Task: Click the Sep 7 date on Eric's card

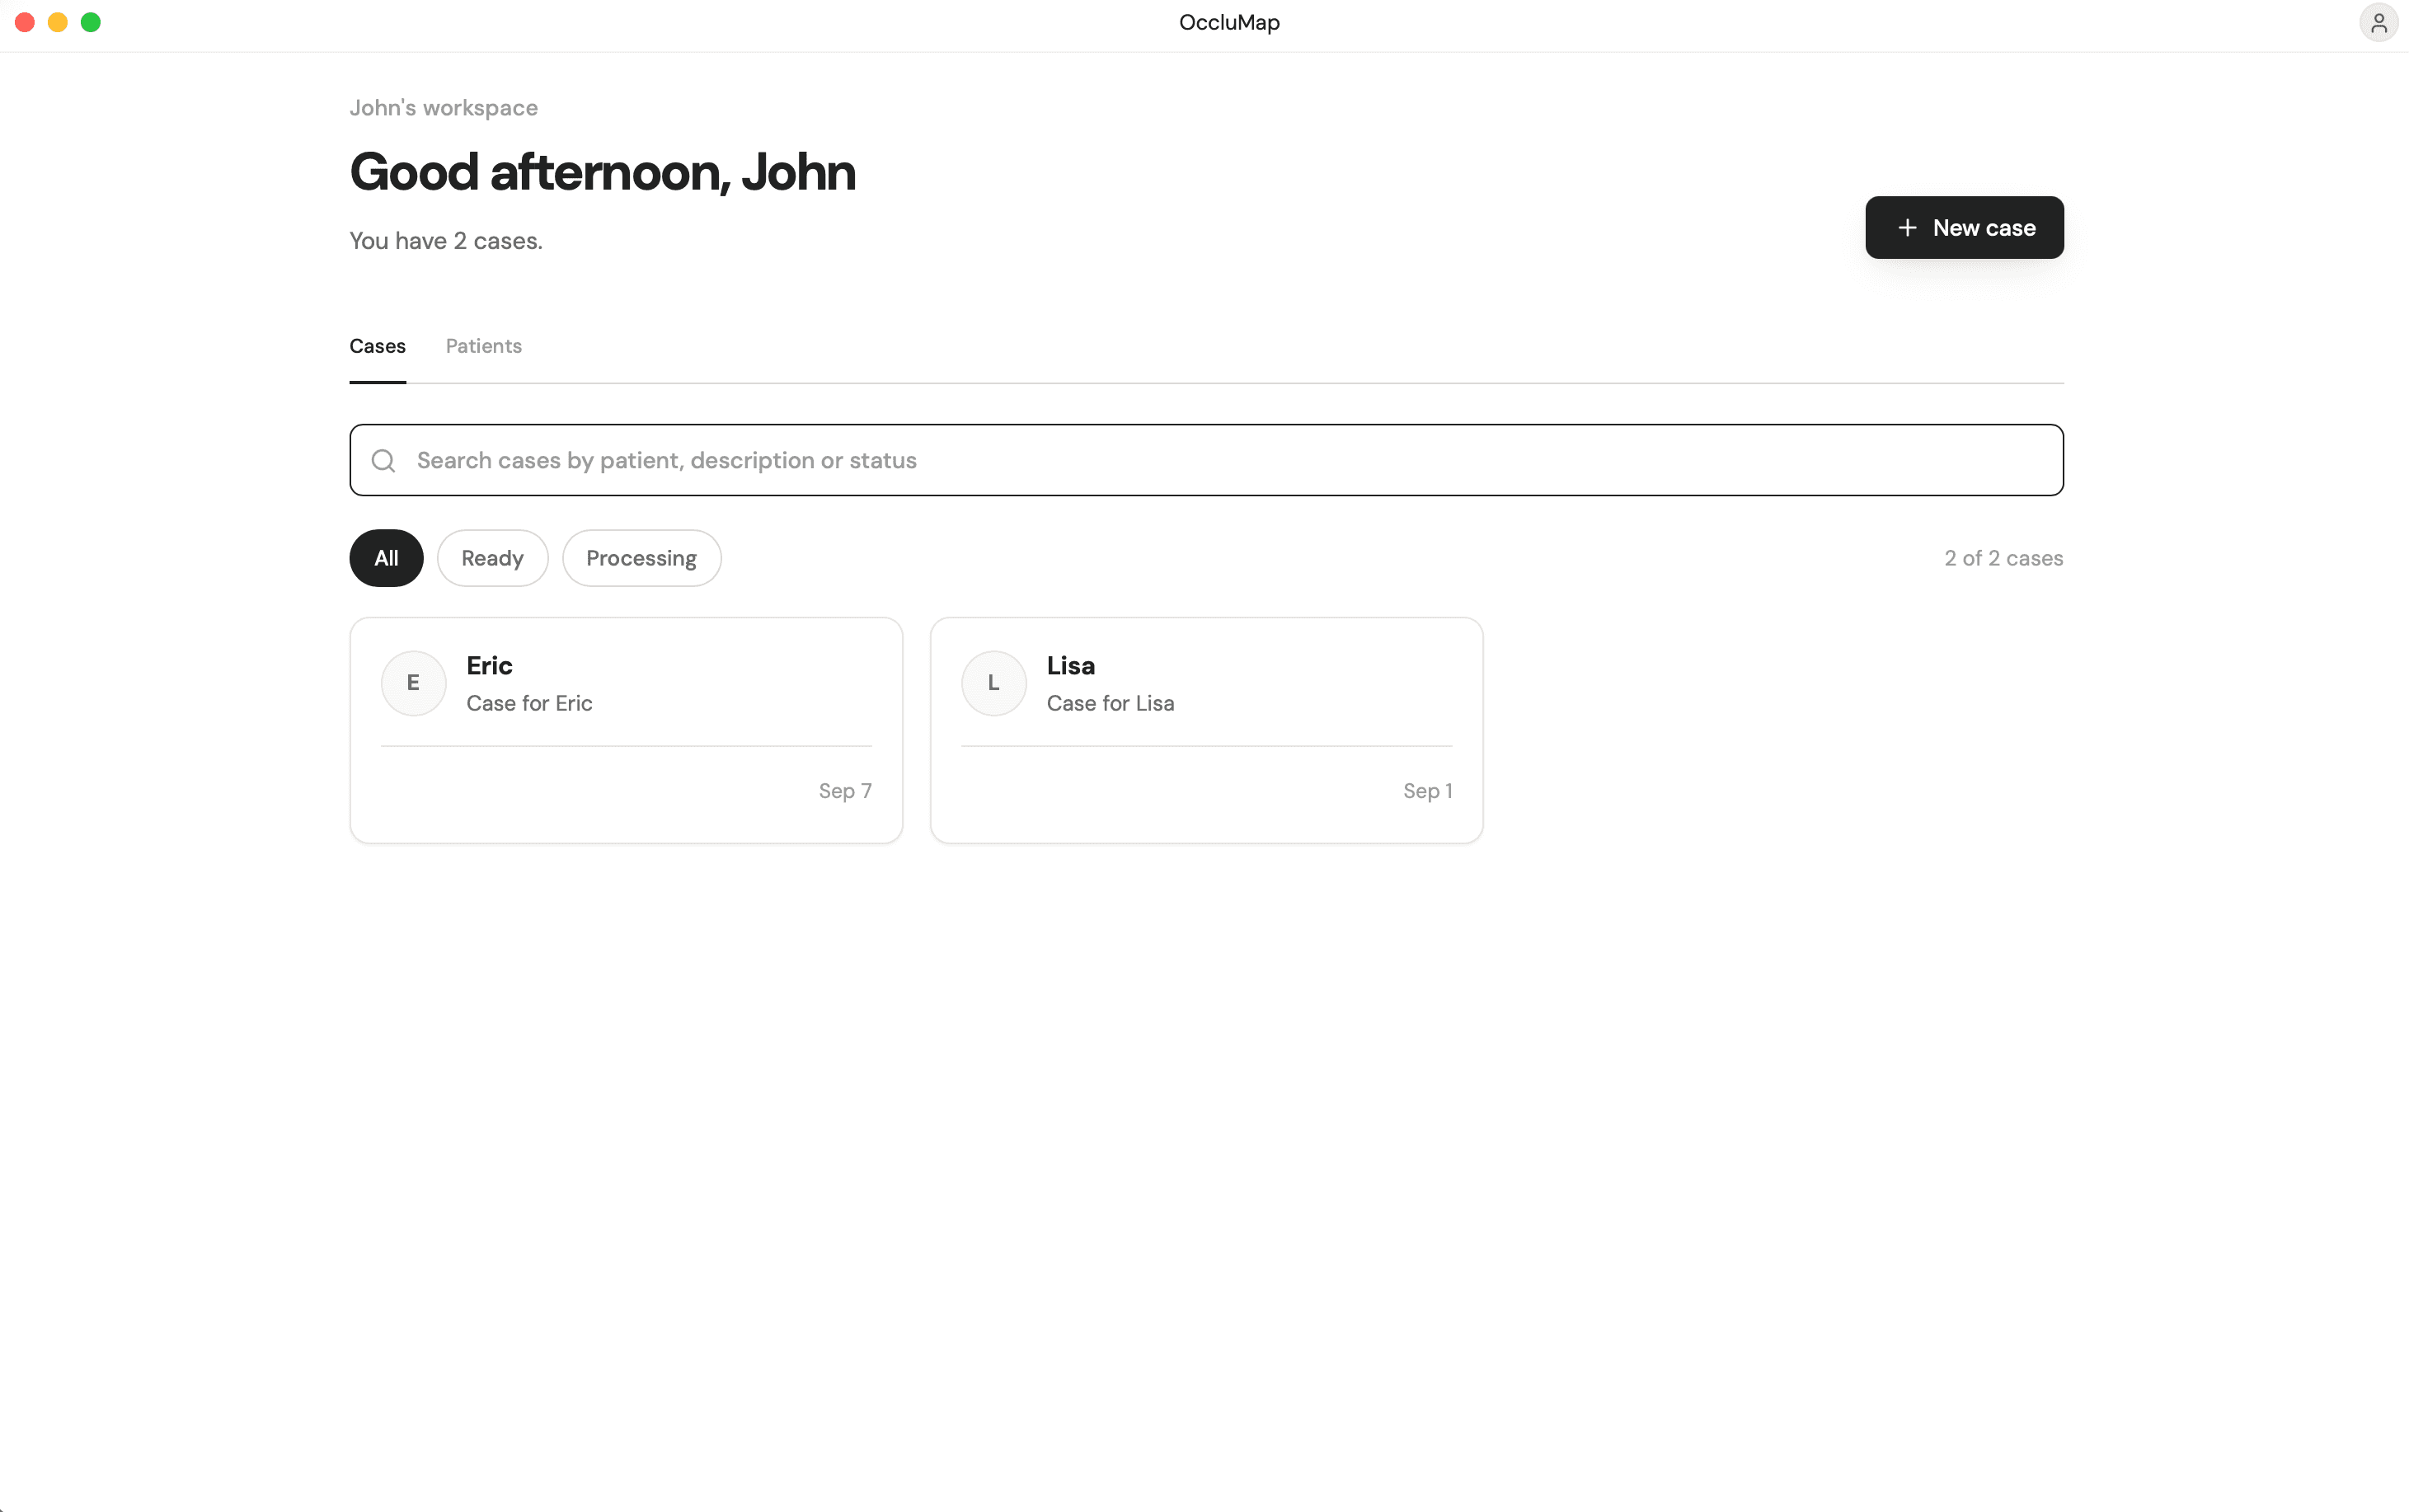Action: [845, 791]
